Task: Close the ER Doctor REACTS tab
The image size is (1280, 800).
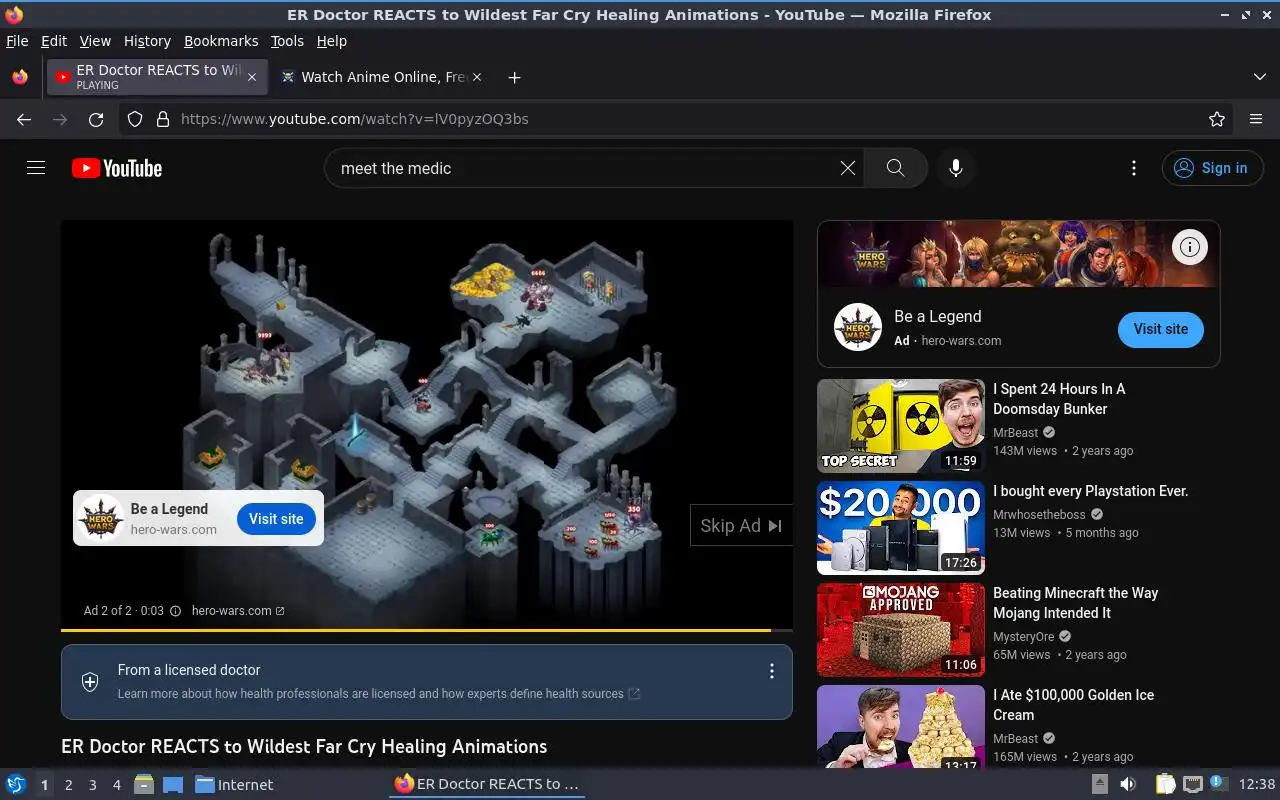Action: [x=252, y=77]
